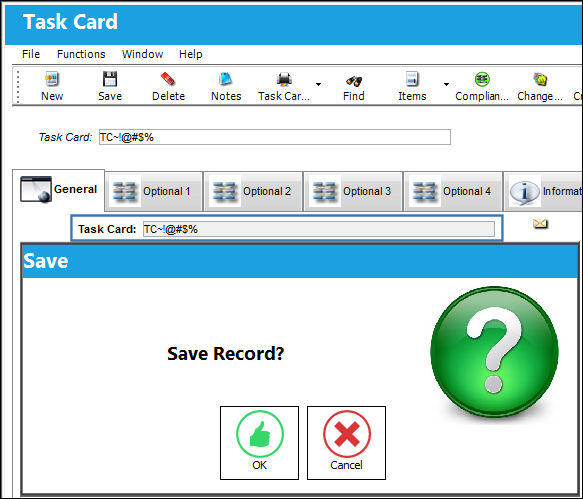Open the Notes toolbar icon

pyautogui.click(x=226, y=79)
